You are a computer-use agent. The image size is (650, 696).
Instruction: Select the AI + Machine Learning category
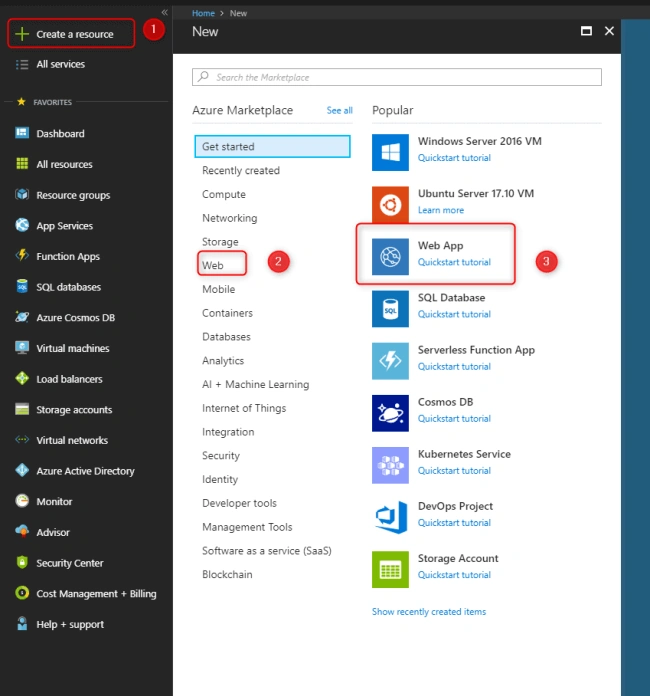255,384
